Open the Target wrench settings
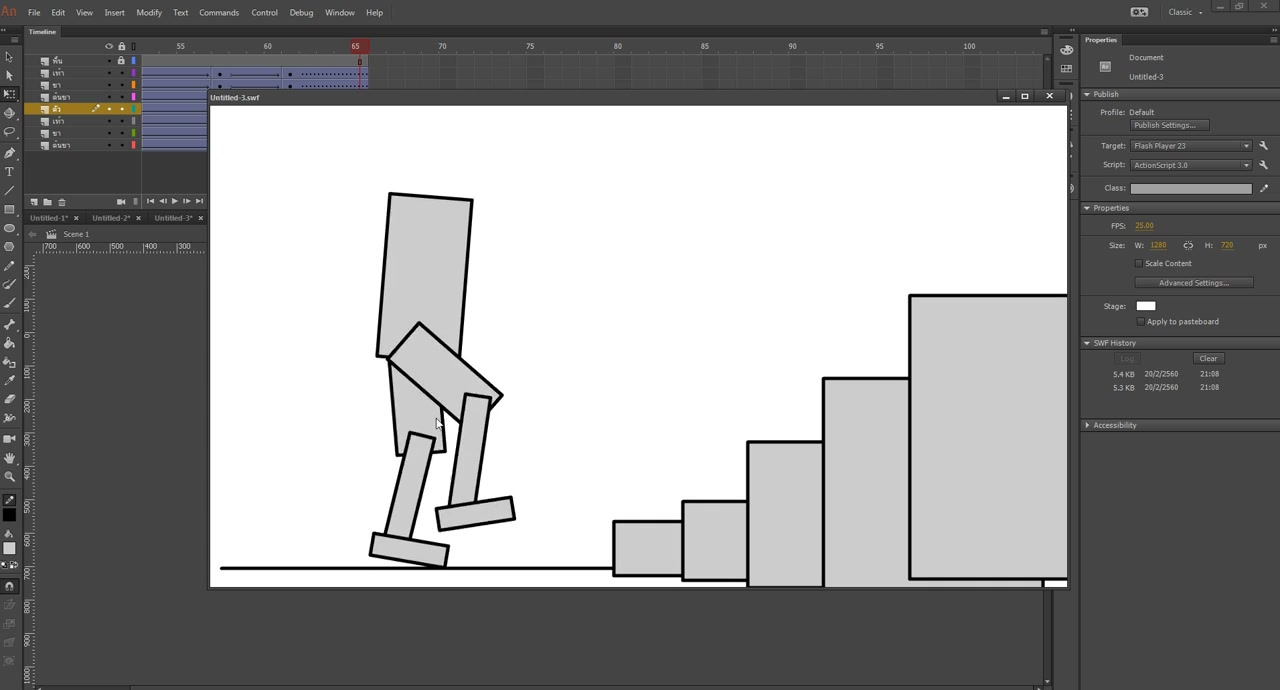 click(x=1263, y=146)
